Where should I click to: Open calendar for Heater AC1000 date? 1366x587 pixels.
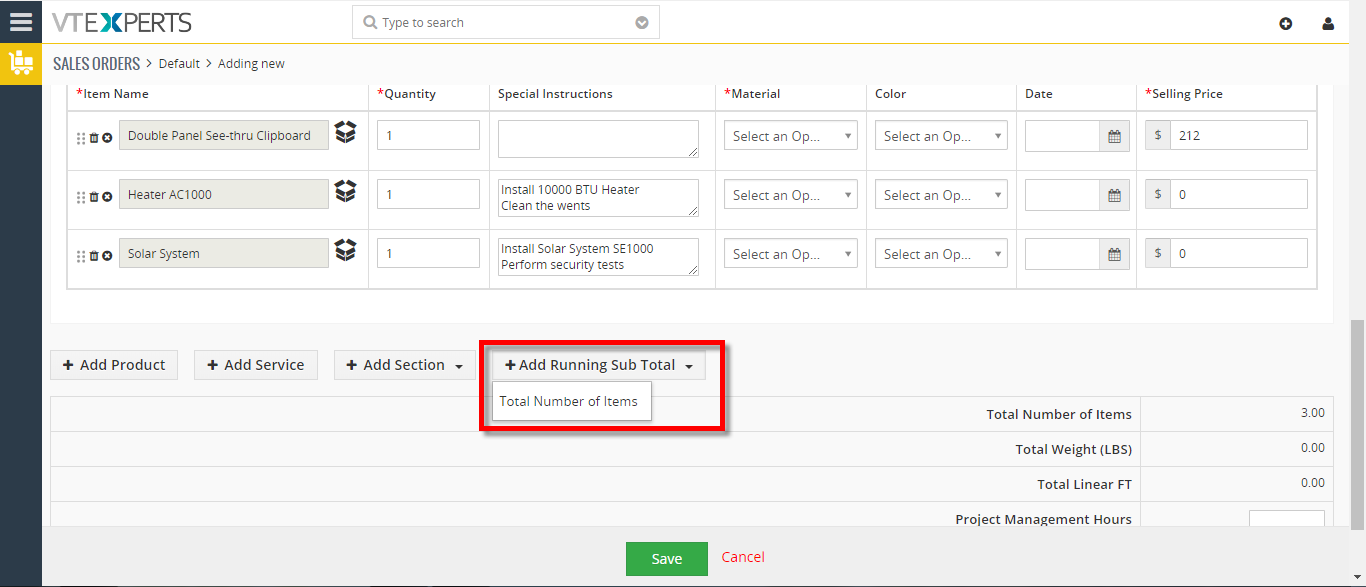point(1114,195)
